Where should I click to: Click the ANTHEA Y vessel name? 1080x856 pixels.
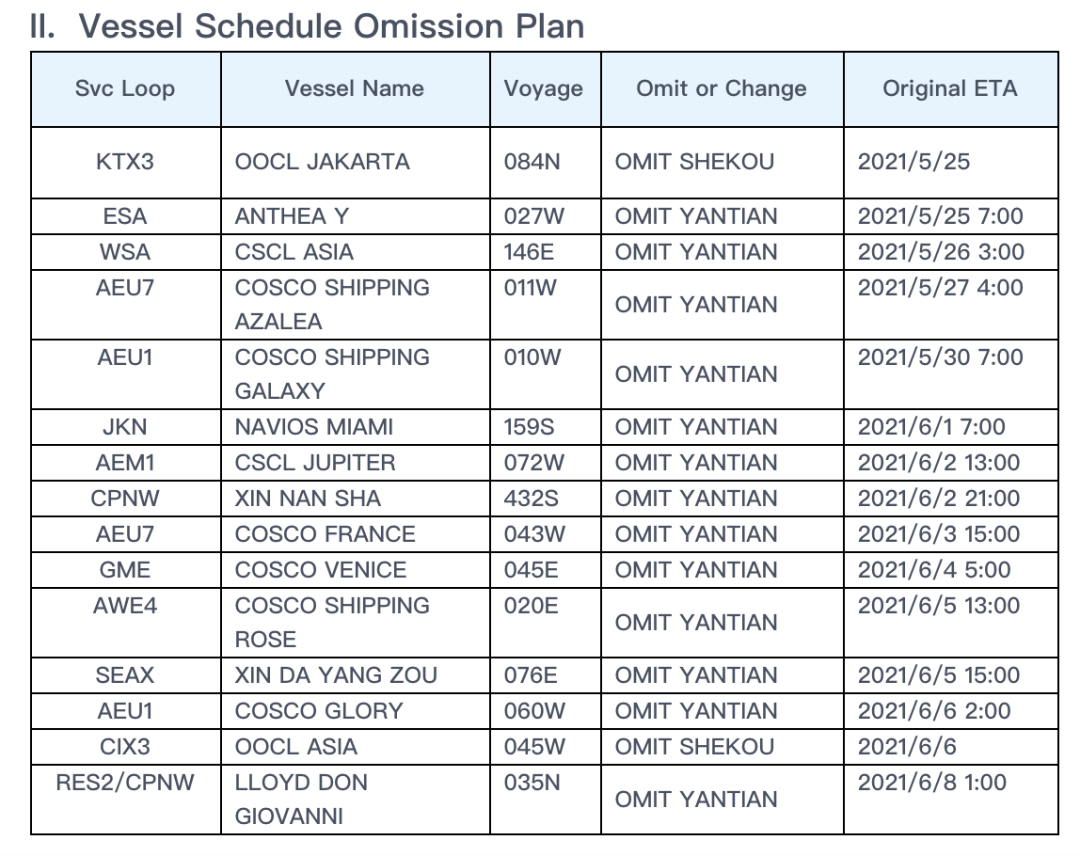[x=291, y=216]
